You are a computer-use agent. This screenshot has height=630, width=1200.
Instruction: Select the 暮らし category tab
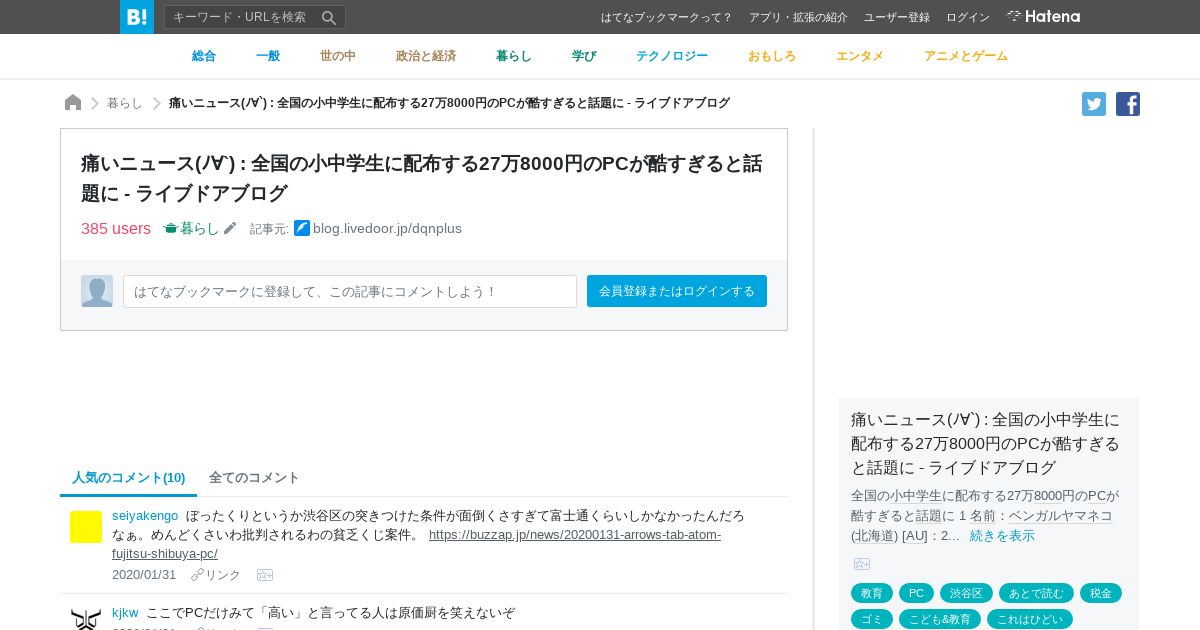pos(514,56)
